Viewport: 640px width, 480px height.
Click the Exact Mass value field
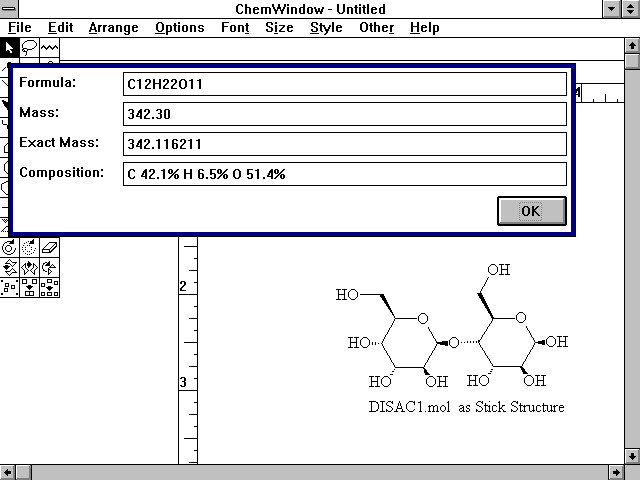[344, 144]
